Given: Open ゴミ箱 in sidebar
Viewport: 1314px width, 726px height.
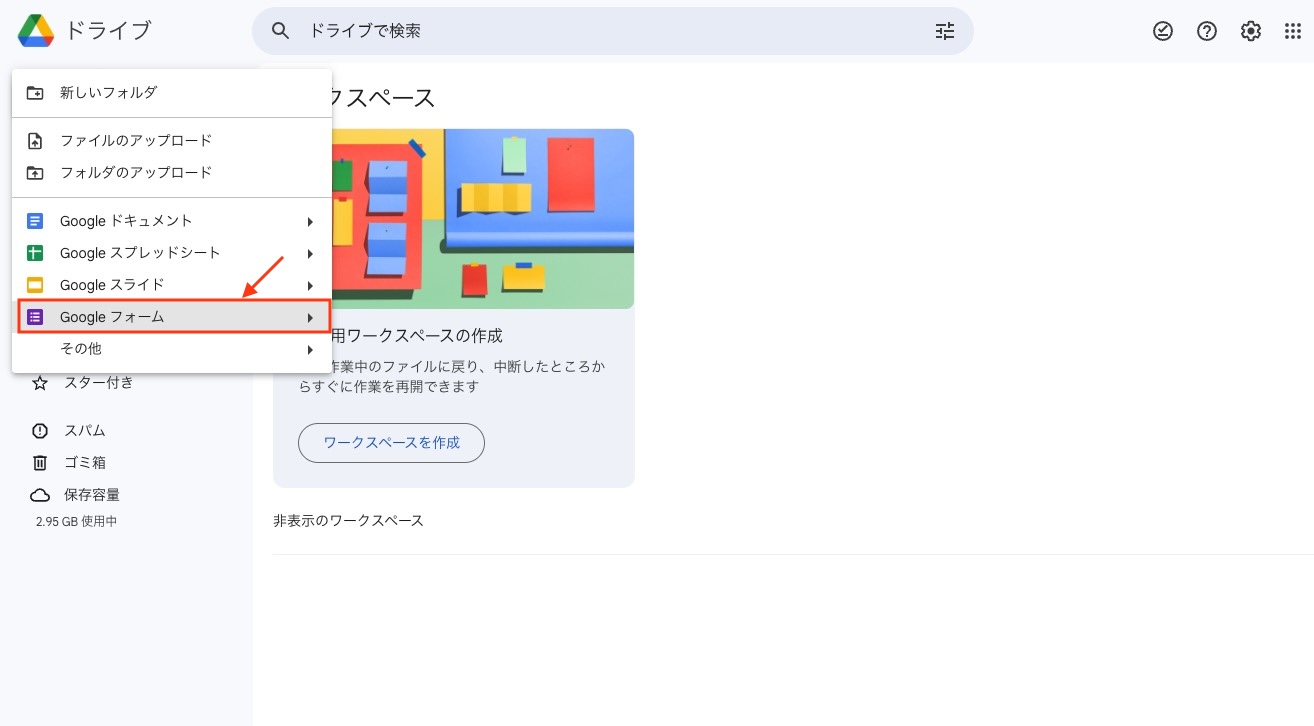Looking at the screenshot, I should pos(85,463).
